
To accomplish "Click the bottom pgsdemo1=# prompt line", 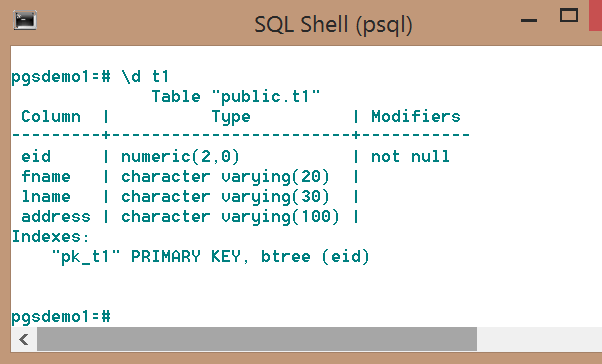I will pyautogui.click(x=61, y=317).
